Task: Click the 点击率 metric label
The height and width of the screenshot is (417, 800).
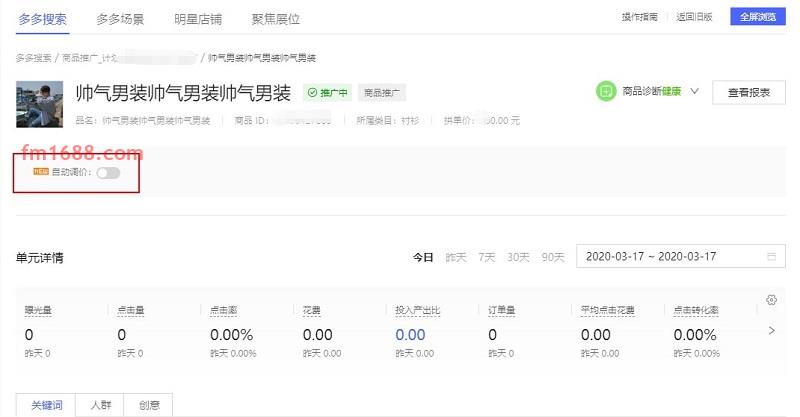Action: [223, 310]
